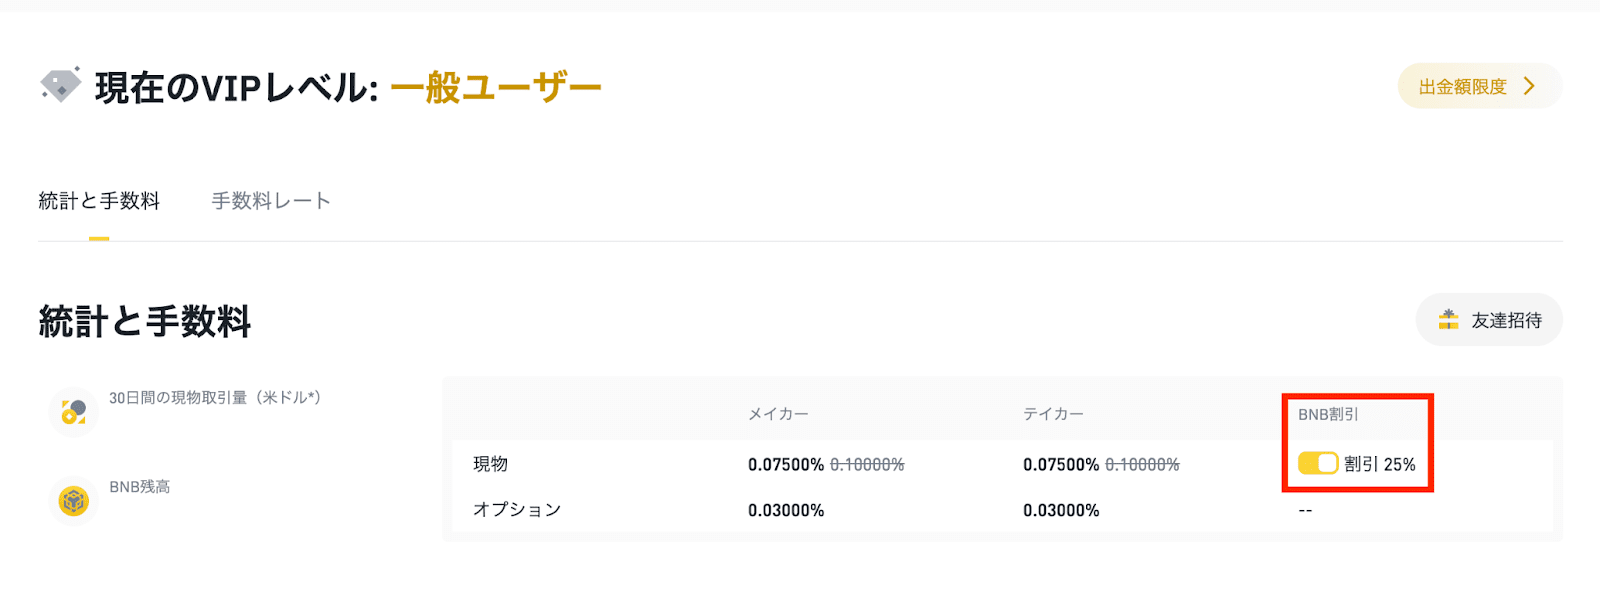This screenshot has height=602, width=1600.
Task: Click the 一般ユーザー VIP level text
Action: coord(496,88)
